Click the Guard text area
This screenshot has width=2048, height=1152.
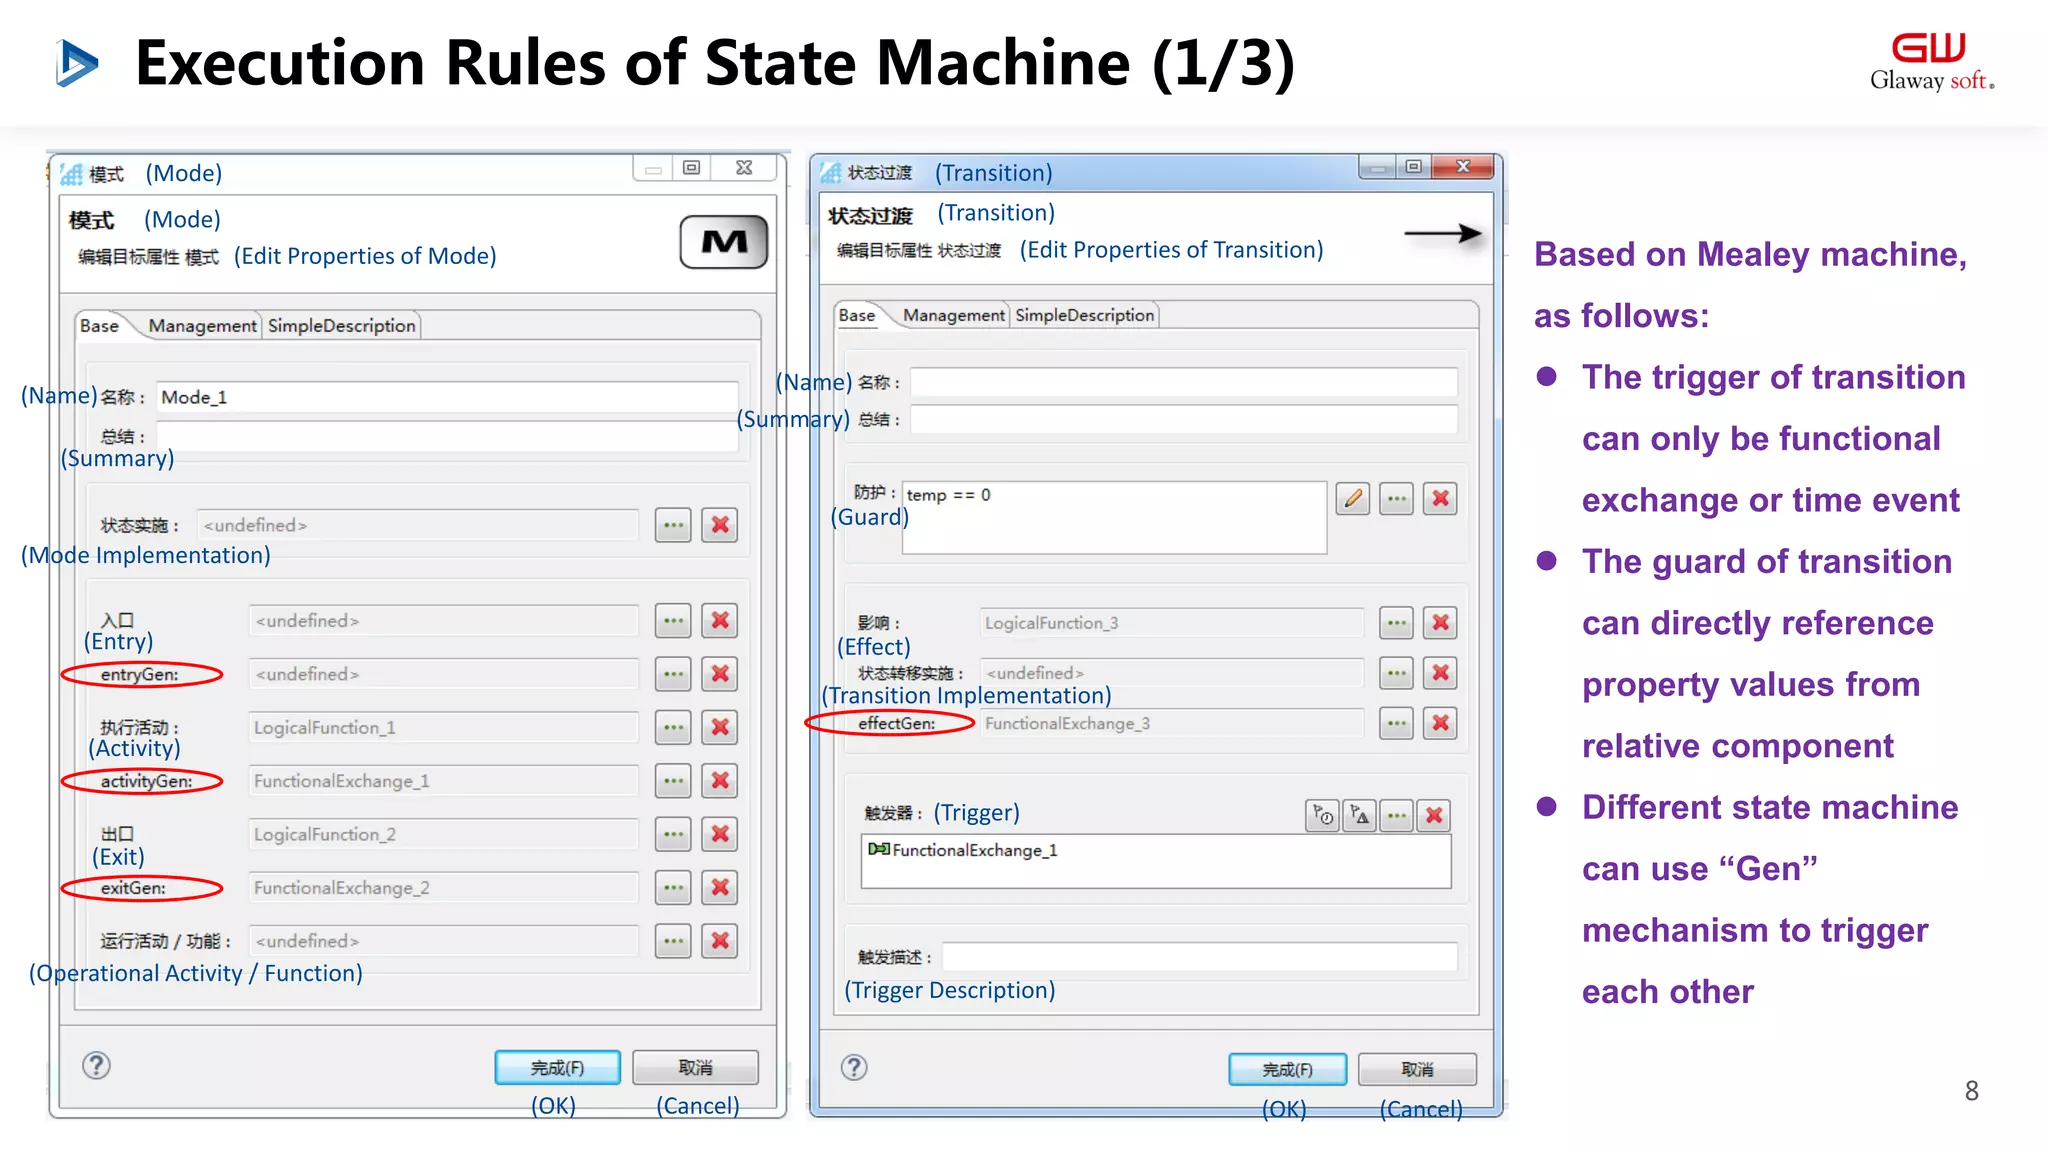coord(1114,518)
